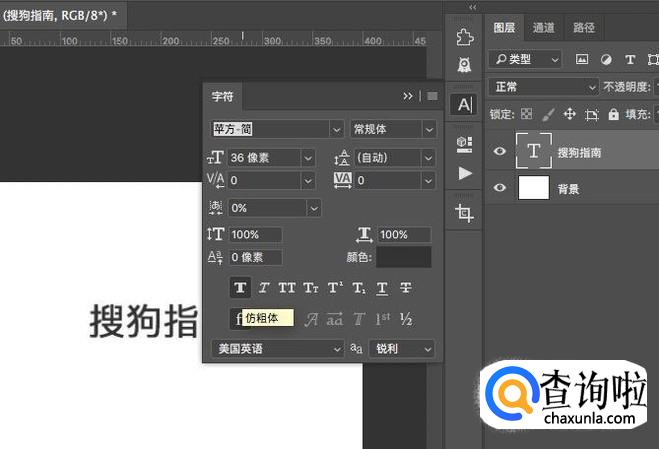Screen dimensions: 659x449
Task: Click baseline shift icon
Action: coord(215,257)
